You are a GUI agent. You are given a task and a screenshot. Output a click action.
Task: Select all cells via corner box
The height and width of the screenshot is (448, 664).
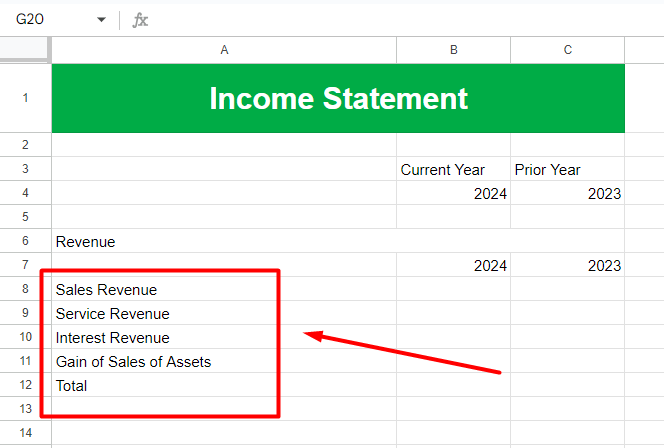[25, 50]
